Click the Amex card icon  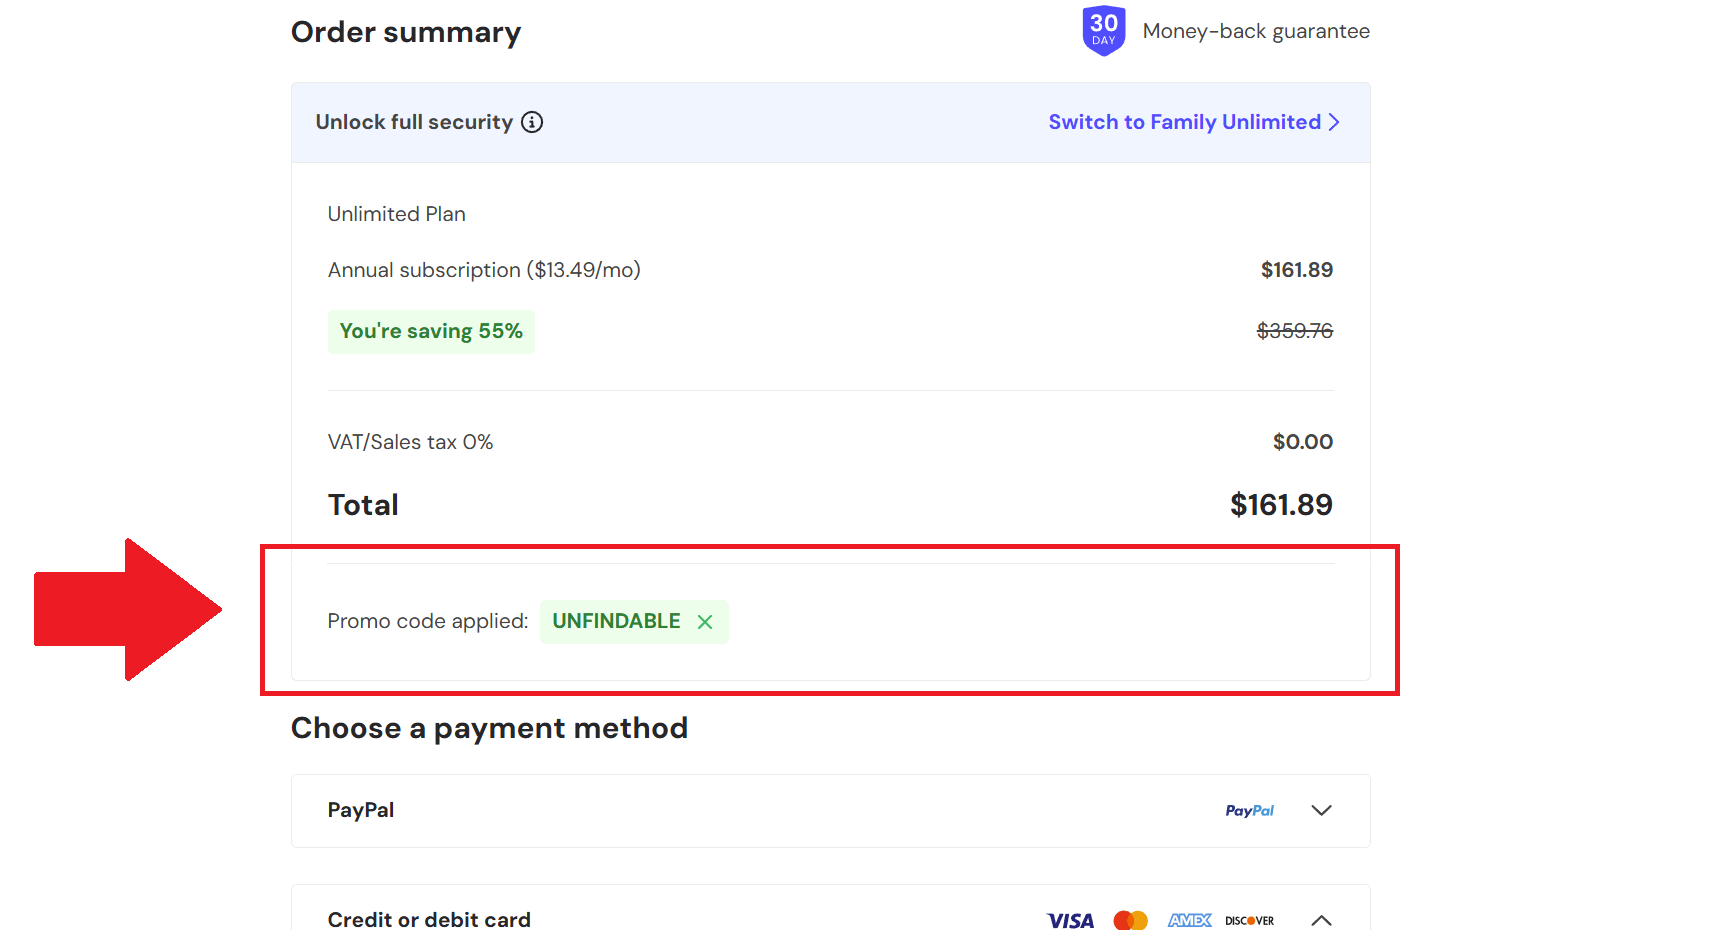[x=1190, y=920]
